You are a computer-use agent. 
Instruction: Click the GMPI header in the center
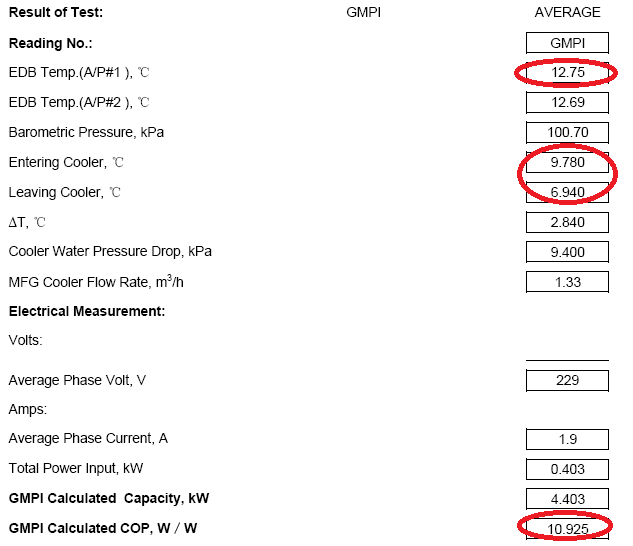pos(363,13)
